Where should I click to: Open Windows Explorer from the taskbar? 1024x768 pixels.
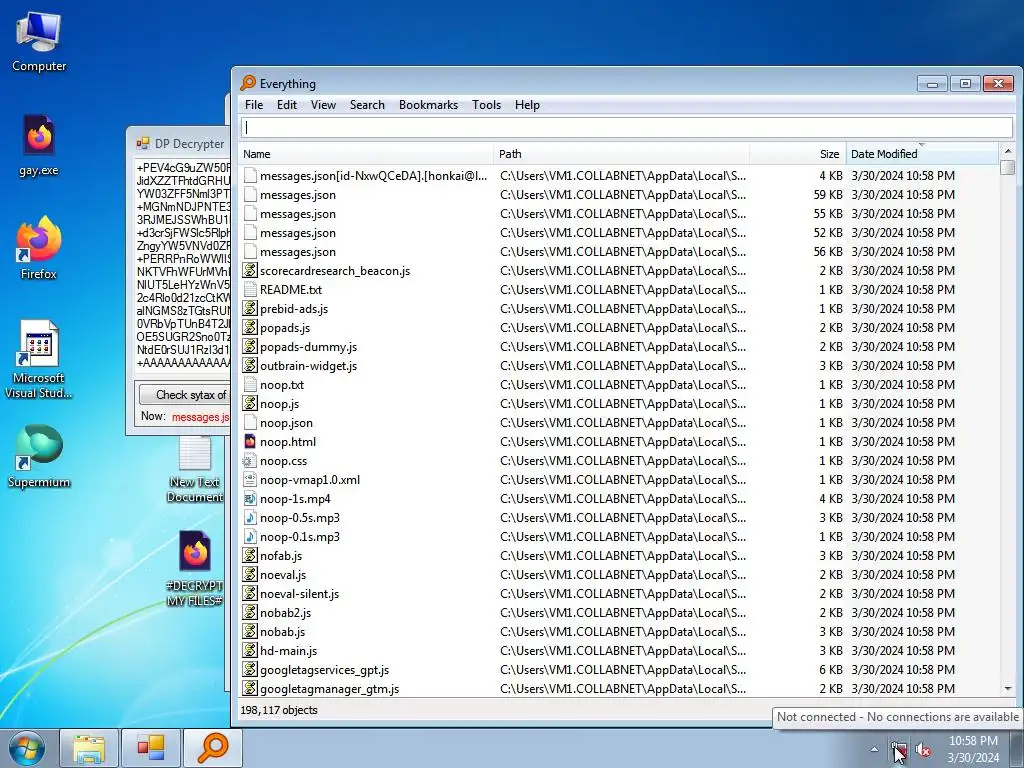pos(89,748)
